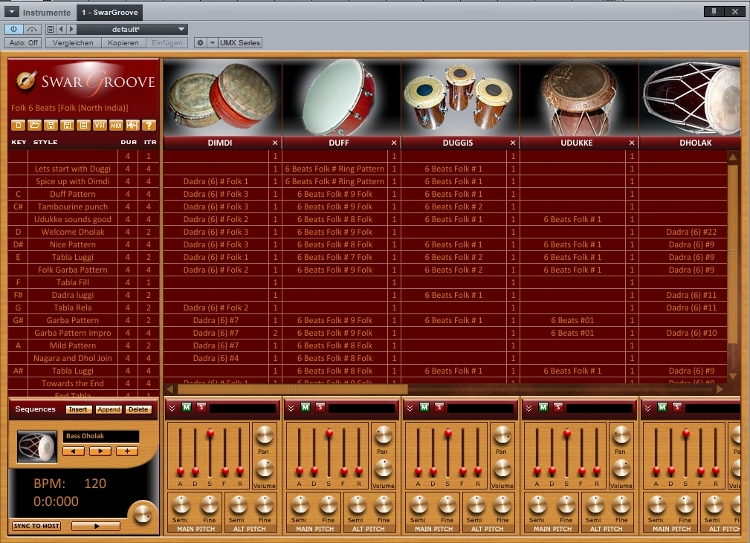The image size is (750, 543).
Task: Start playback with the transport play button
Action: tap(96, 526)
